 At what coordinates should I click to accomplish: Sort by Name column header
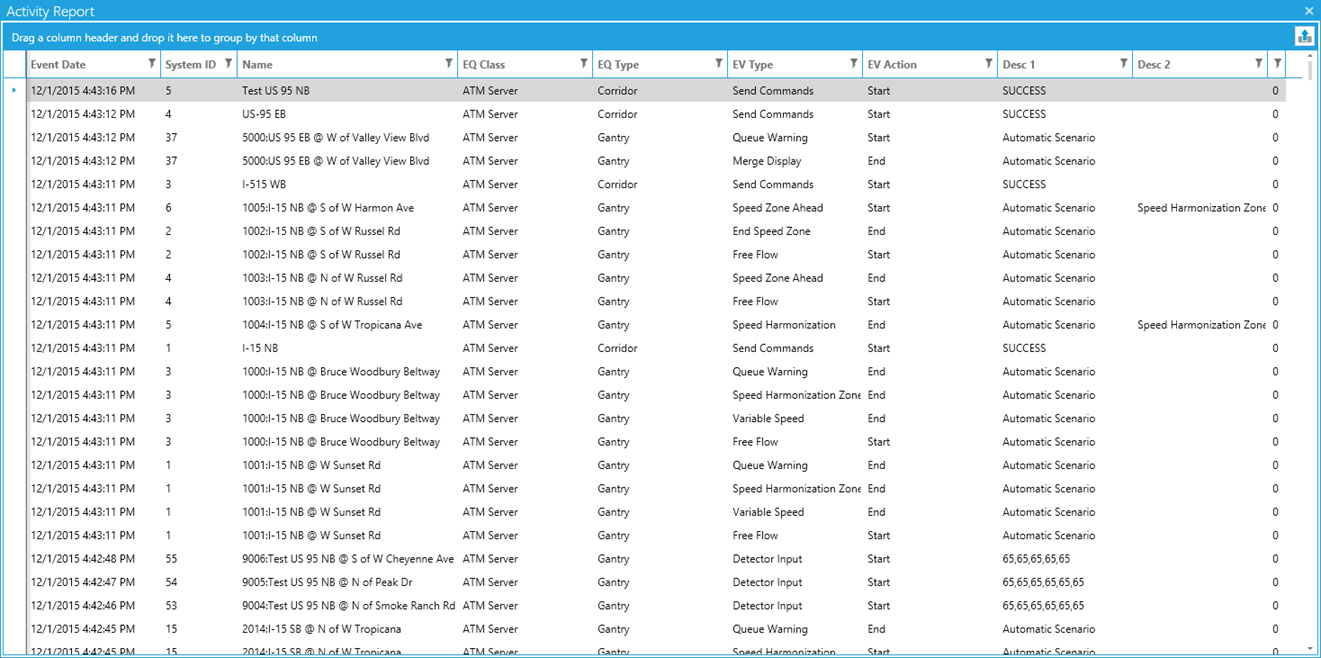(257, 64)
